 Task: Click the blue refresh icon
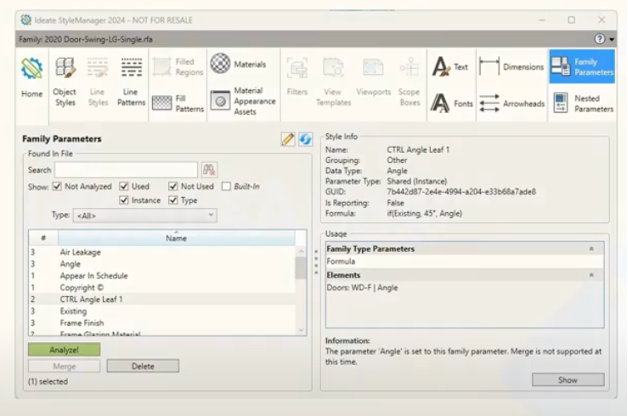click(x=305, y=139)
